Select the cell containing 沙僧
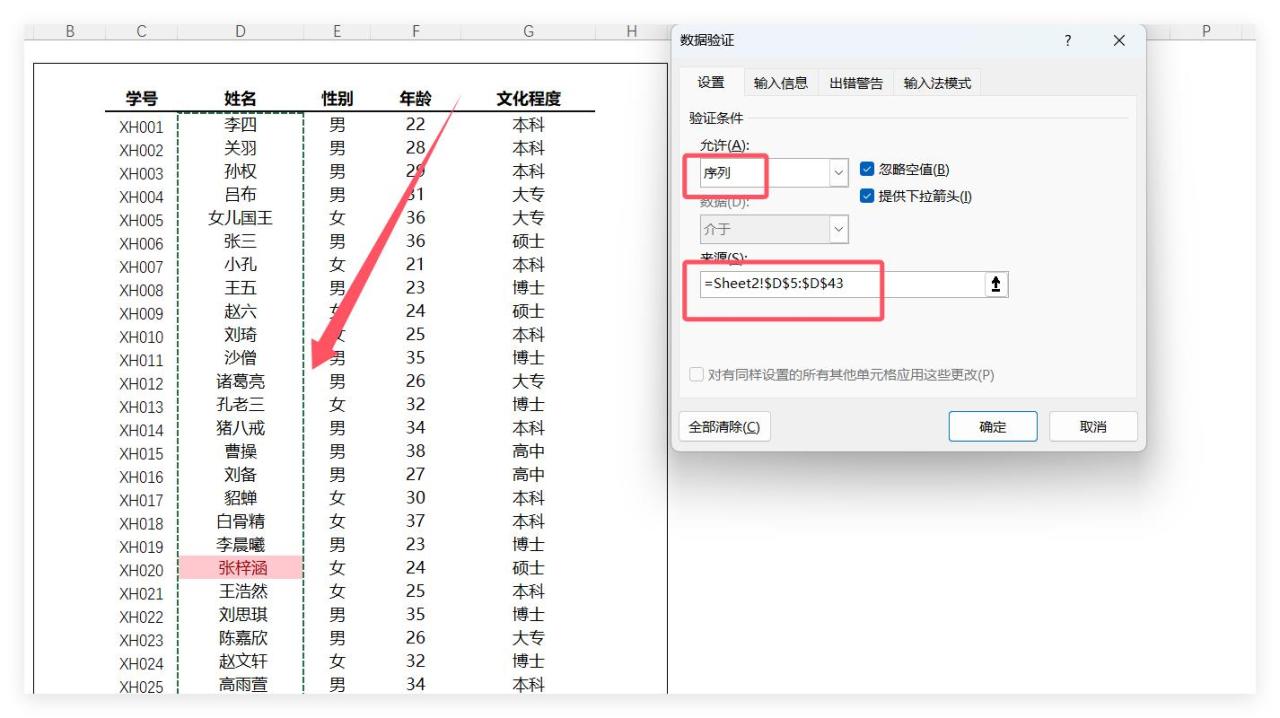 [x=240, y=358]
